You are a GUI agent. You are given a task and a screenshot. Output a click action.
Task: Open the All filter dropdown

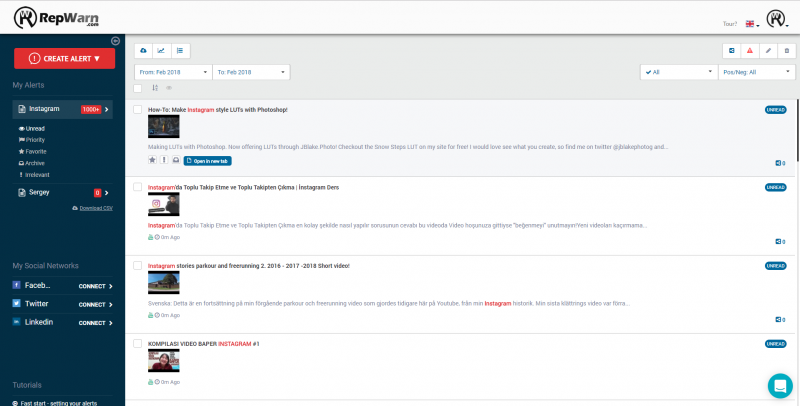pyautogui.click(x=679, y=72)
